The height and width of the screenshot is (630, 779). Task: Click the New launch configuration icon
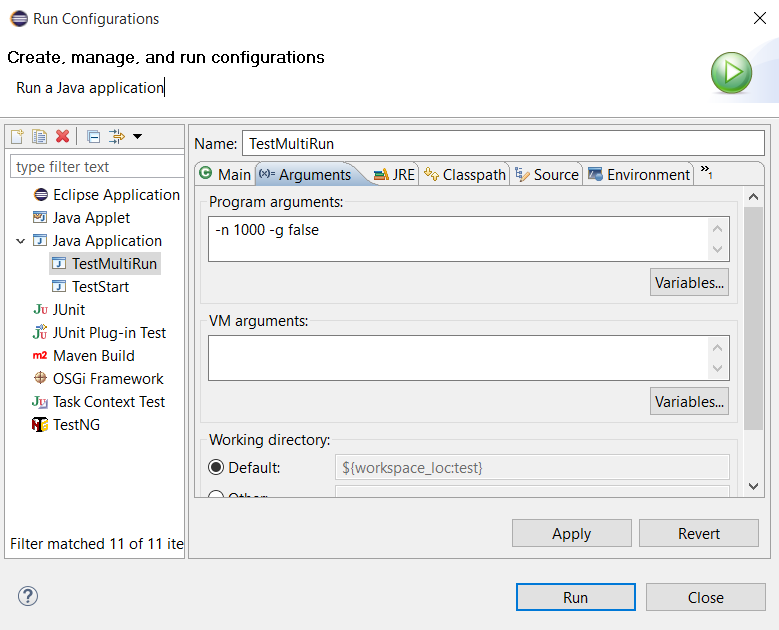[x=17, y=136]
